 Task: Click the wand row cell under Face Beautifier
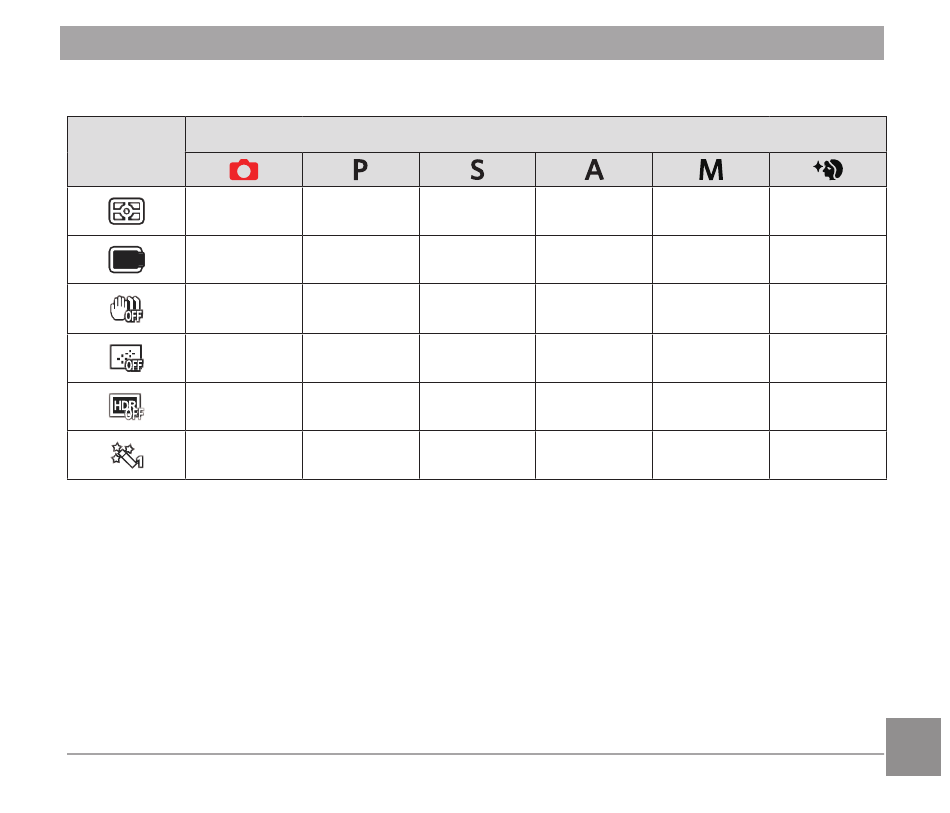828,455
